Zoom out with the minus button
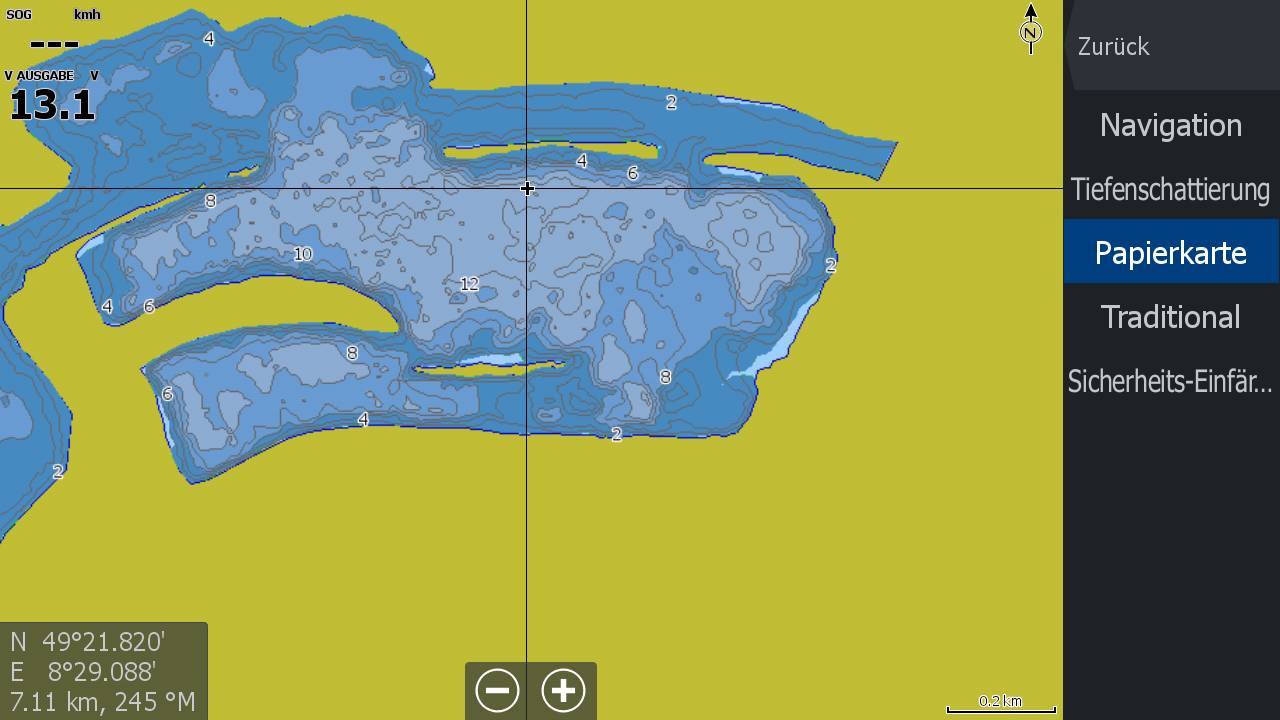 point(497,690)
